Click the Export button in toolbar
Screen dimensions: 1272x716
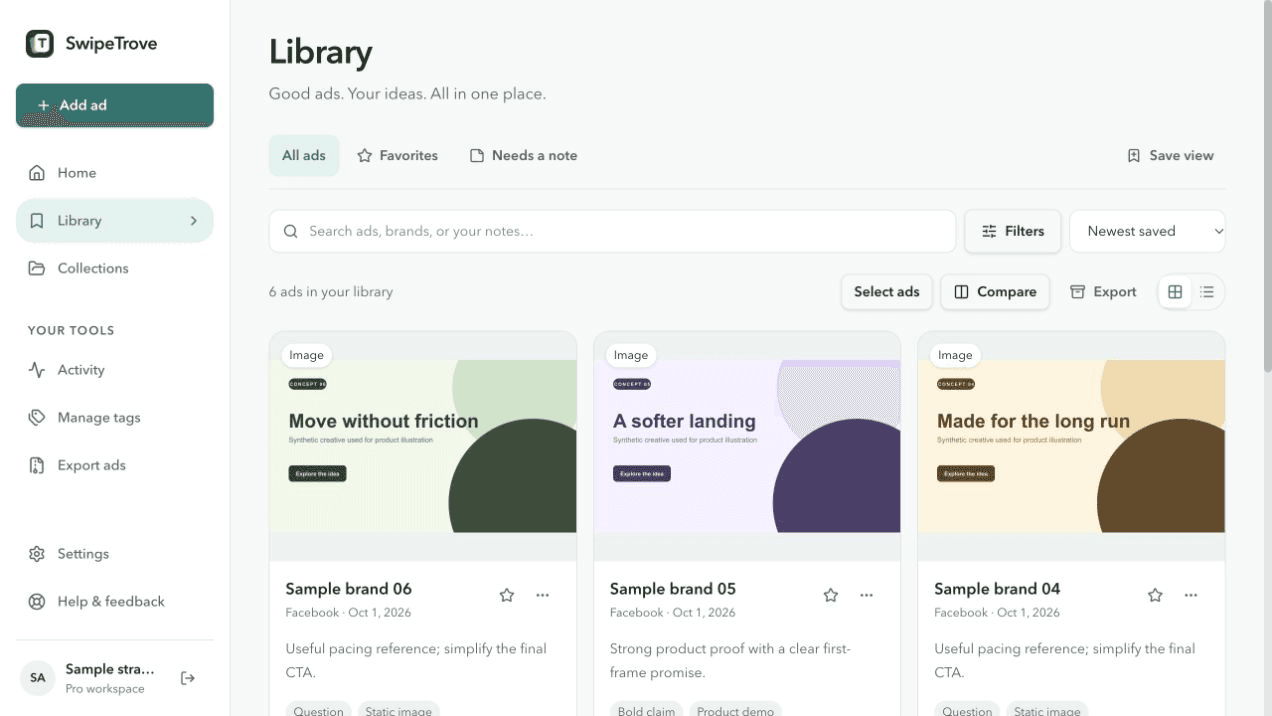1103,292
